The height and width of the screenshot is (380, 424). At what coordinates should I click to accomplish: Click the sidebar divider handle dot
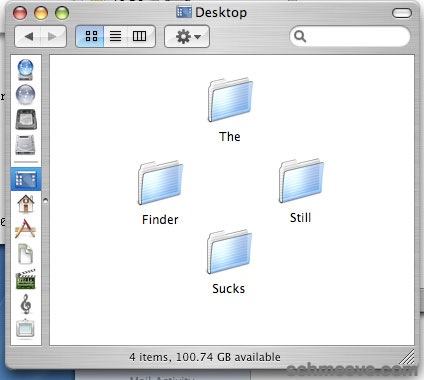[45, 200]
